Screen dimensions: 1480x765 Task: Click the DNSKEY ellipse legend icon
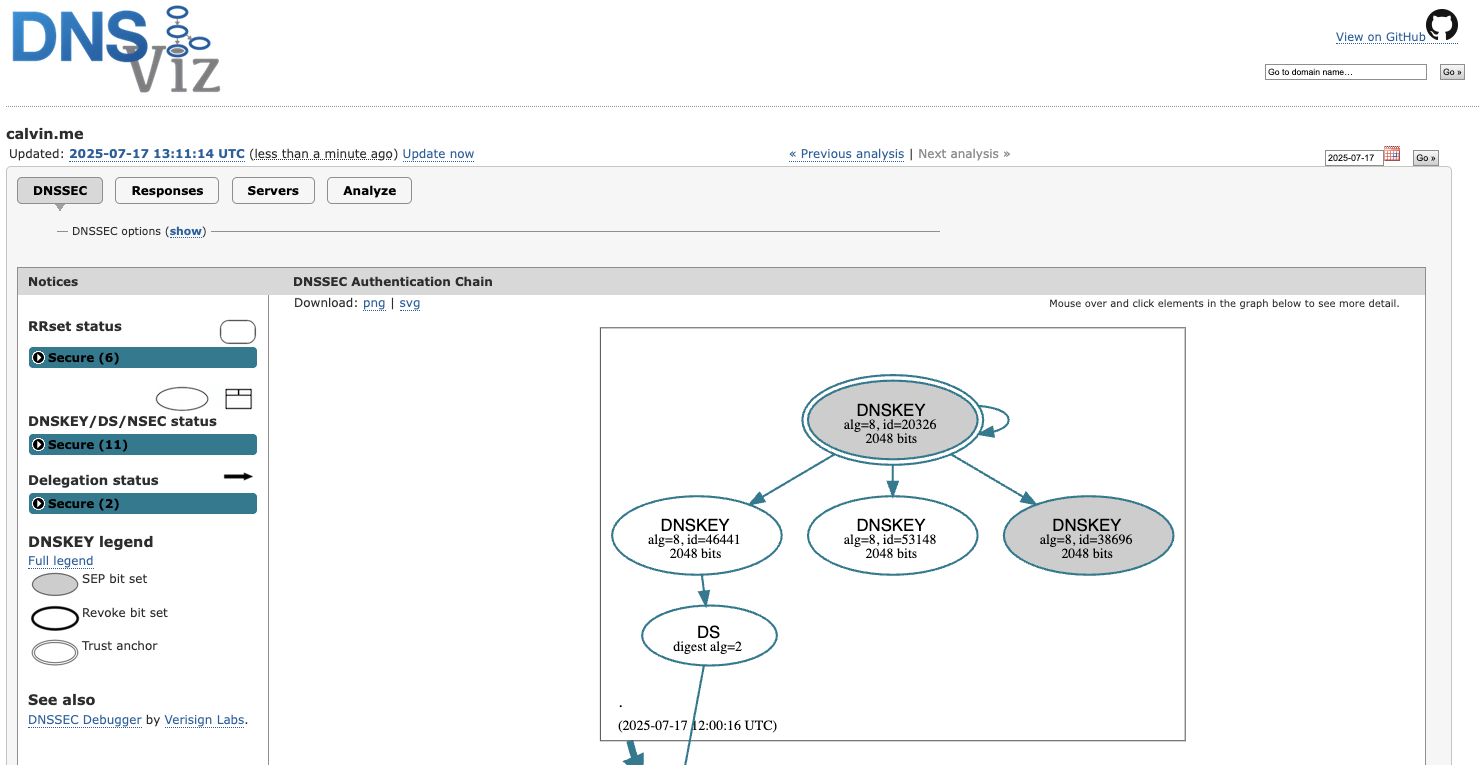point(182,399)
